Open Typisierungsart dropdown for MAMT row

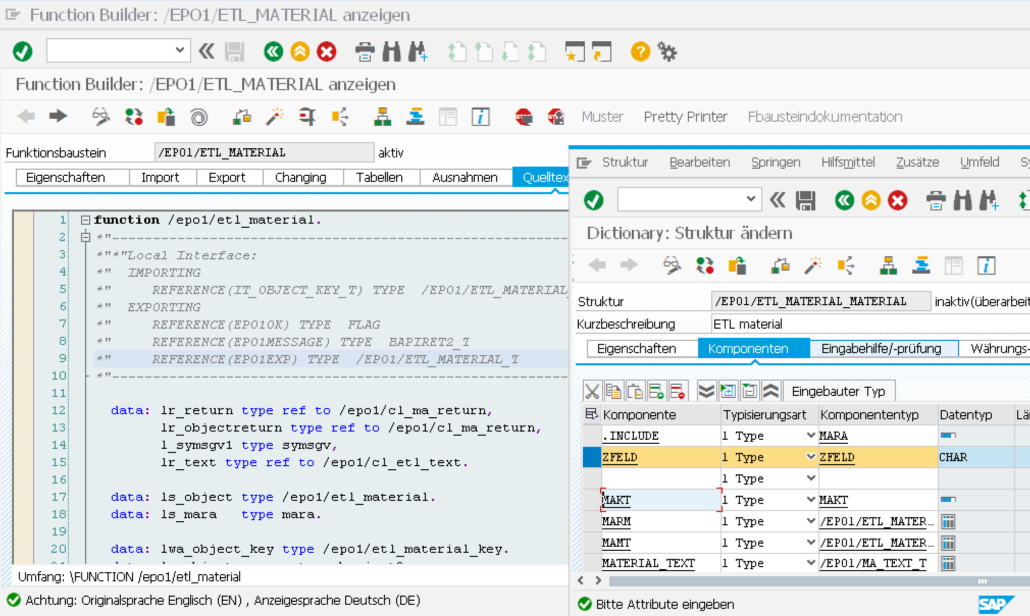tap(810, 543)
